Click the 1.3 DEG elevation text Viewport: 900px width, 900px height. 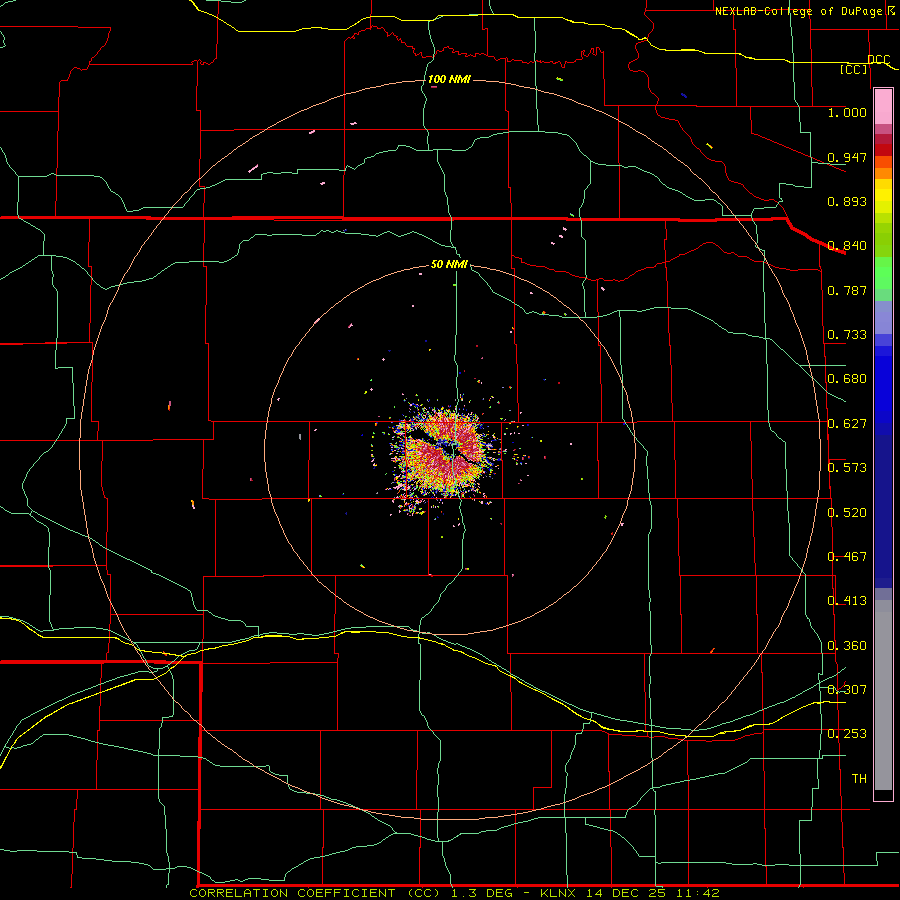482,893
